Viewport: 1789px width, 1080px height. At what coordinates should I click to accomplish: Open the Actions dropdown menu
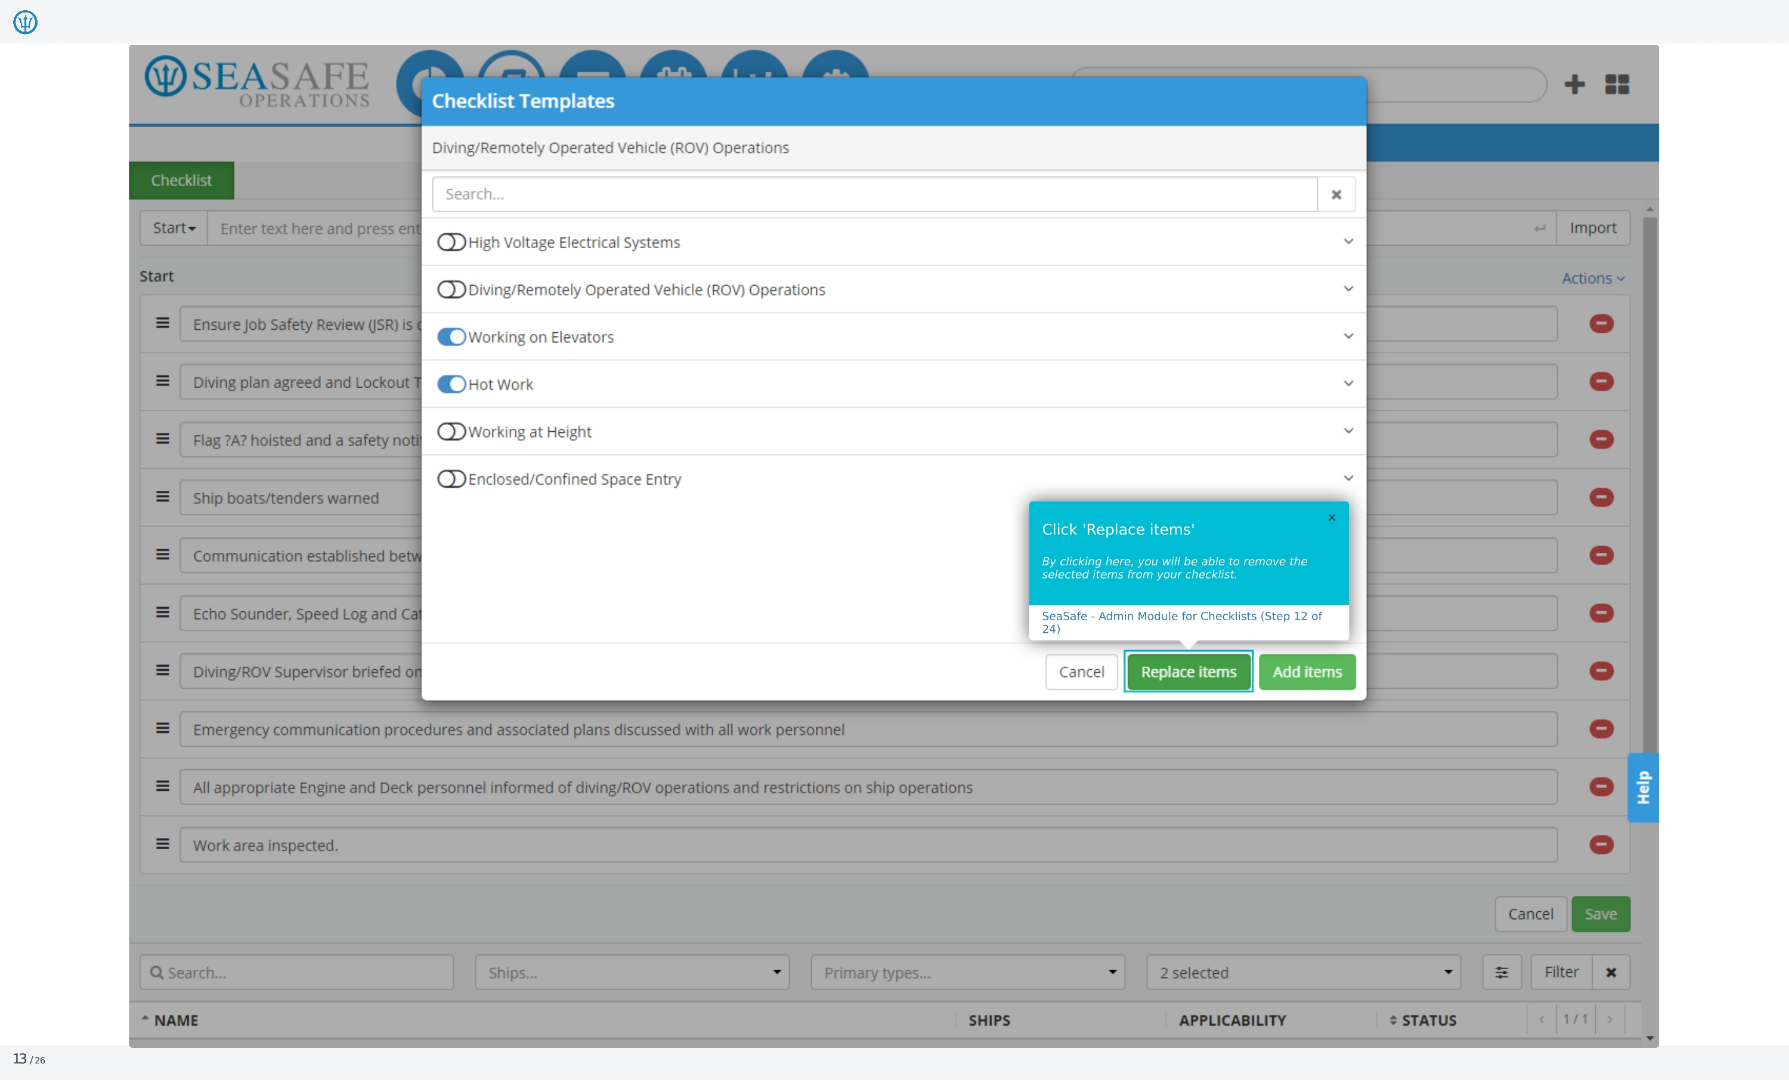coord(1593,278)
